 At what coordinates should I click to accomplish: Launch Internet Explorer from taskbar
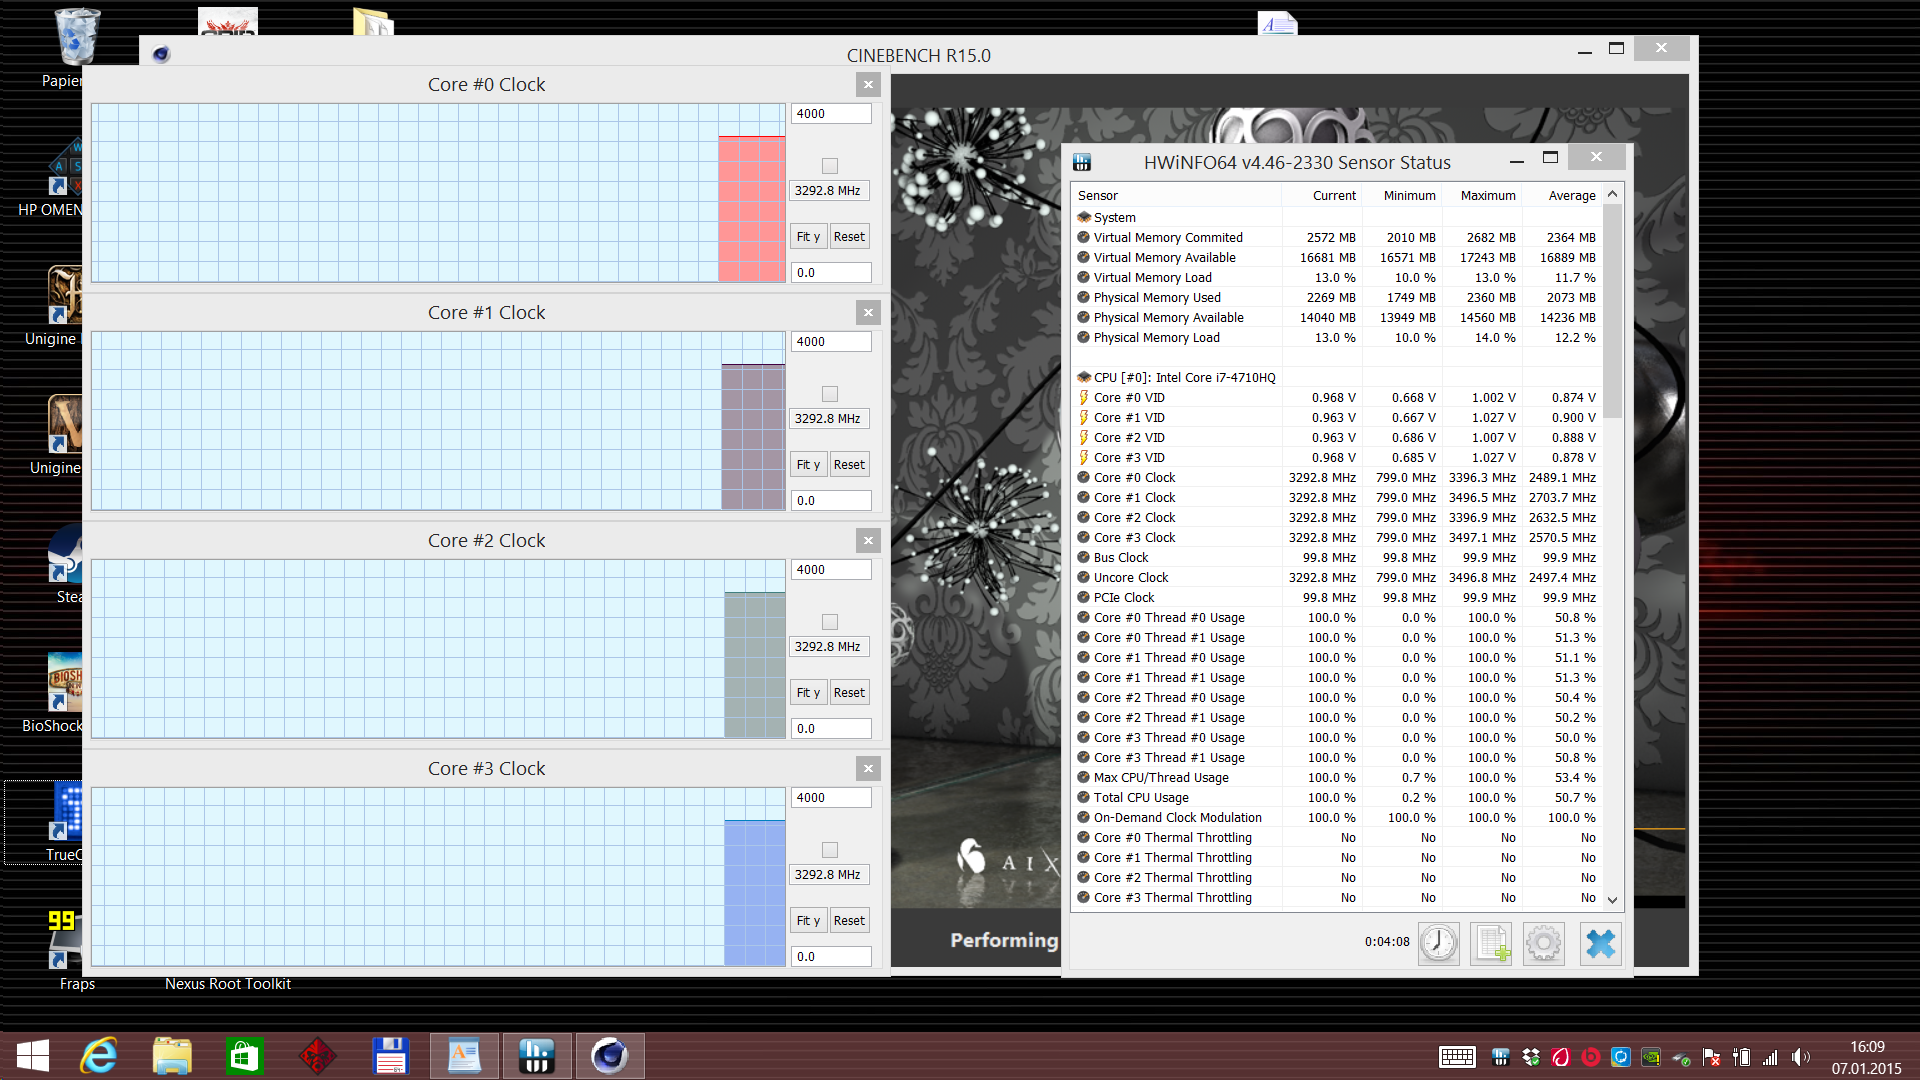[x=99, y=1056]
